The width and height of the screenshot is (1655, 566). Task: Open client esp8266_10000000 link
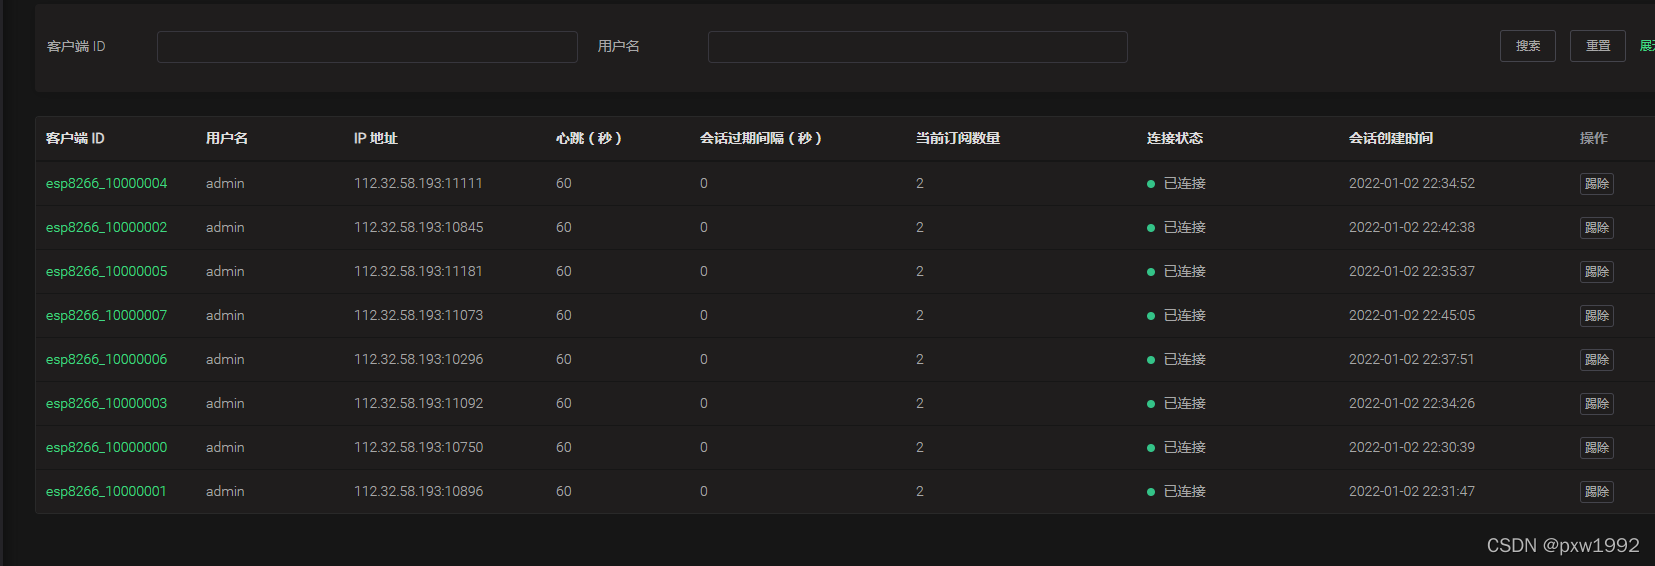(x=106, y=447)
